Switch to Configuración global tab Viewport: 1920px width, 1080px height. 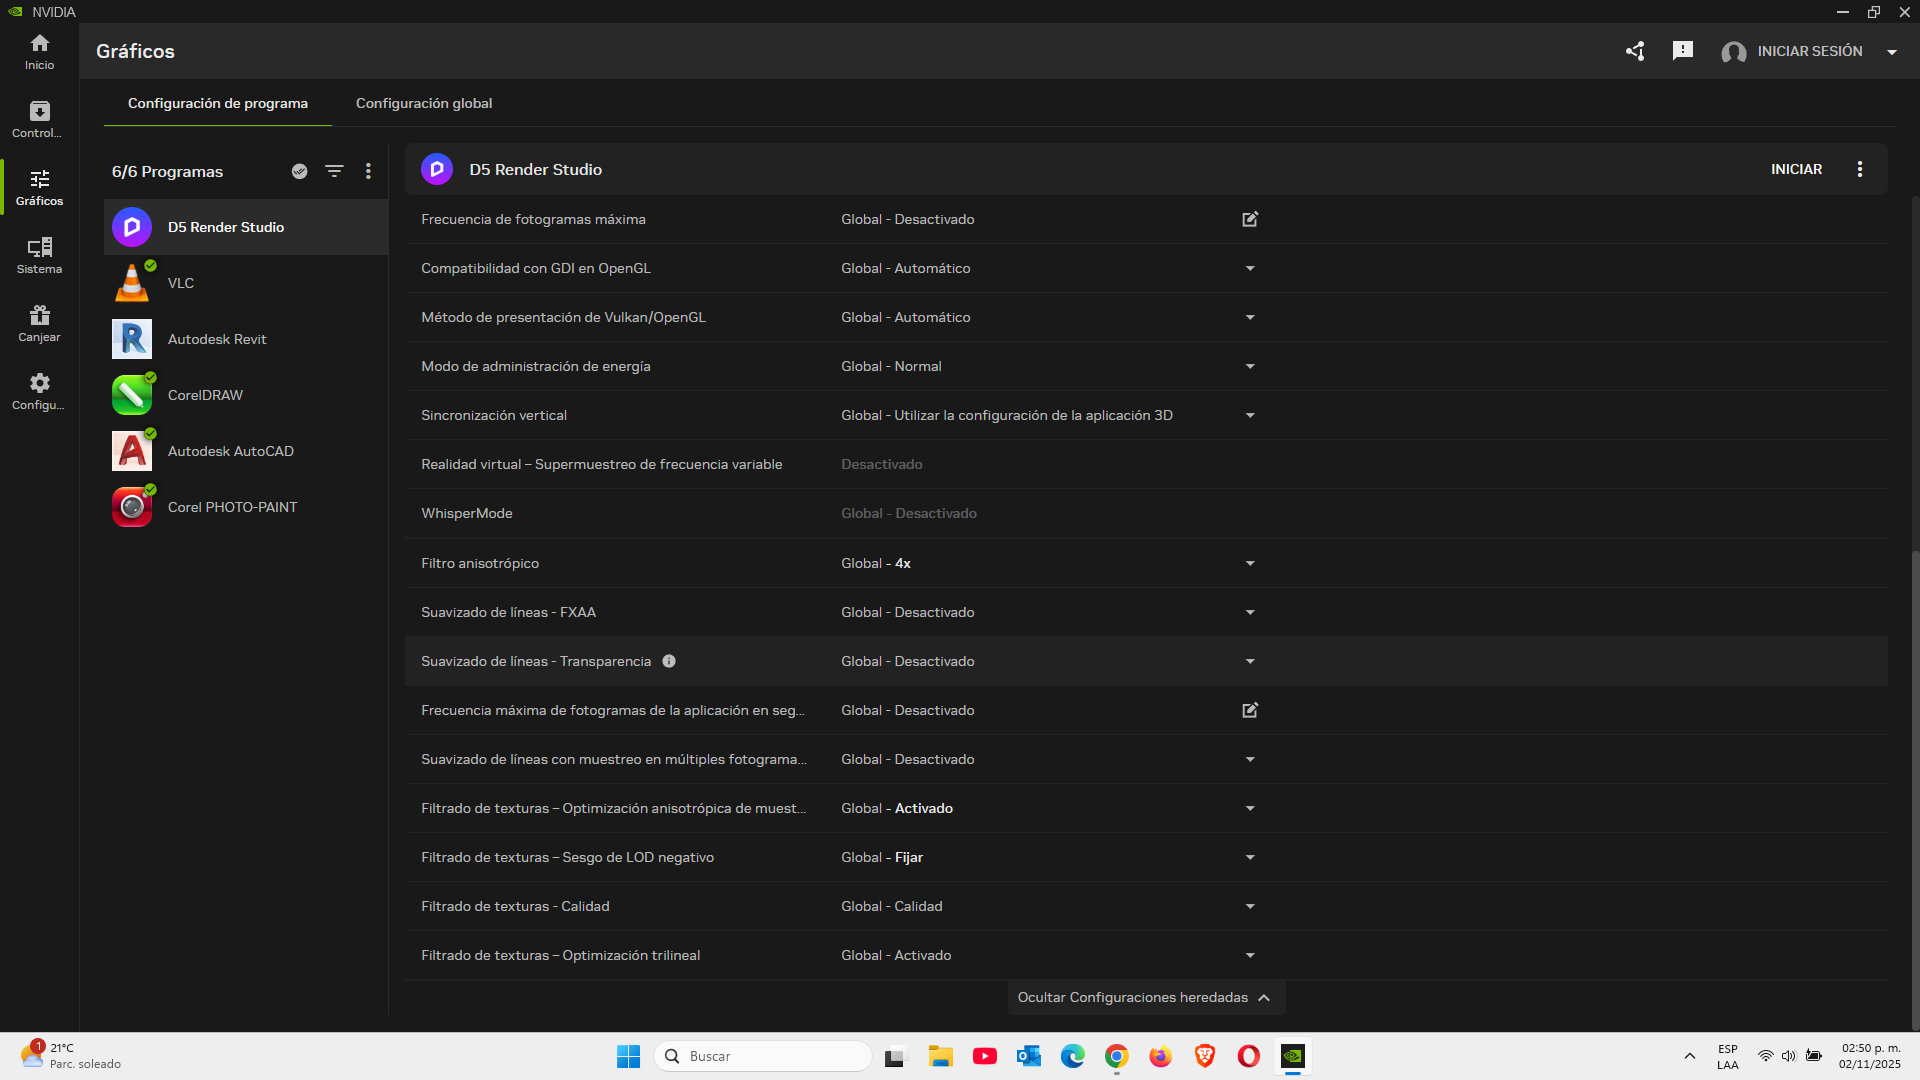coord(424,103)
